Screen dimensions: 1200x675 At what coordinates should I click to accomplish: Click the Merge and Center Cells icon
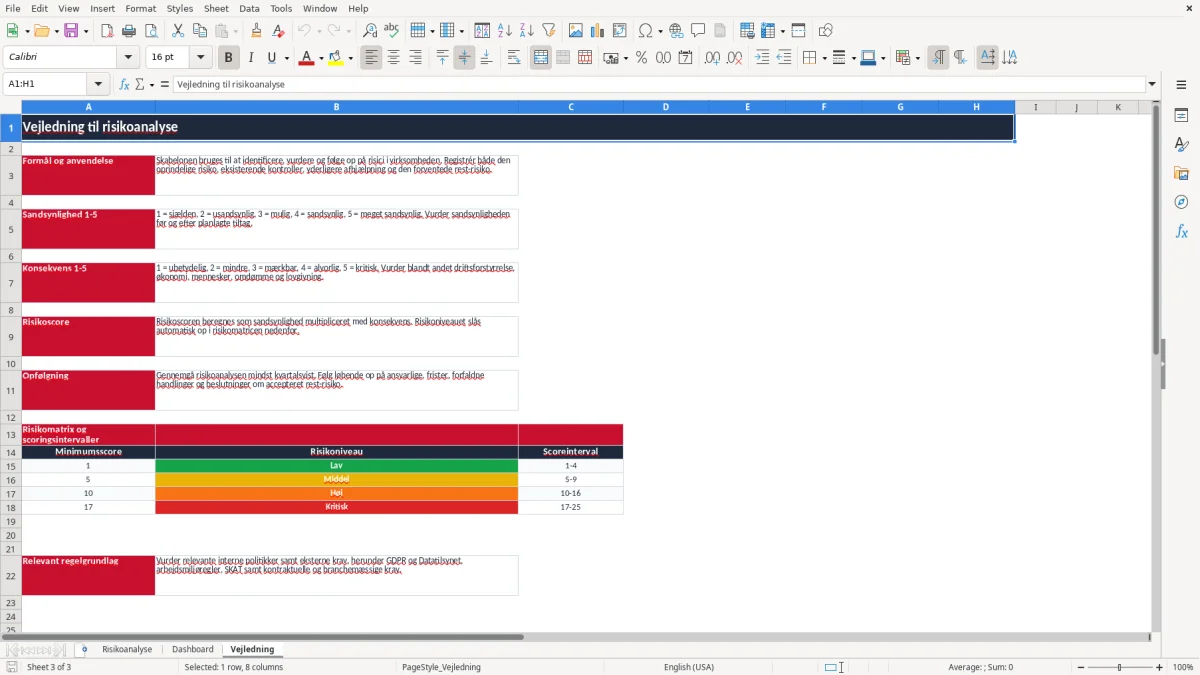[541, 58]
